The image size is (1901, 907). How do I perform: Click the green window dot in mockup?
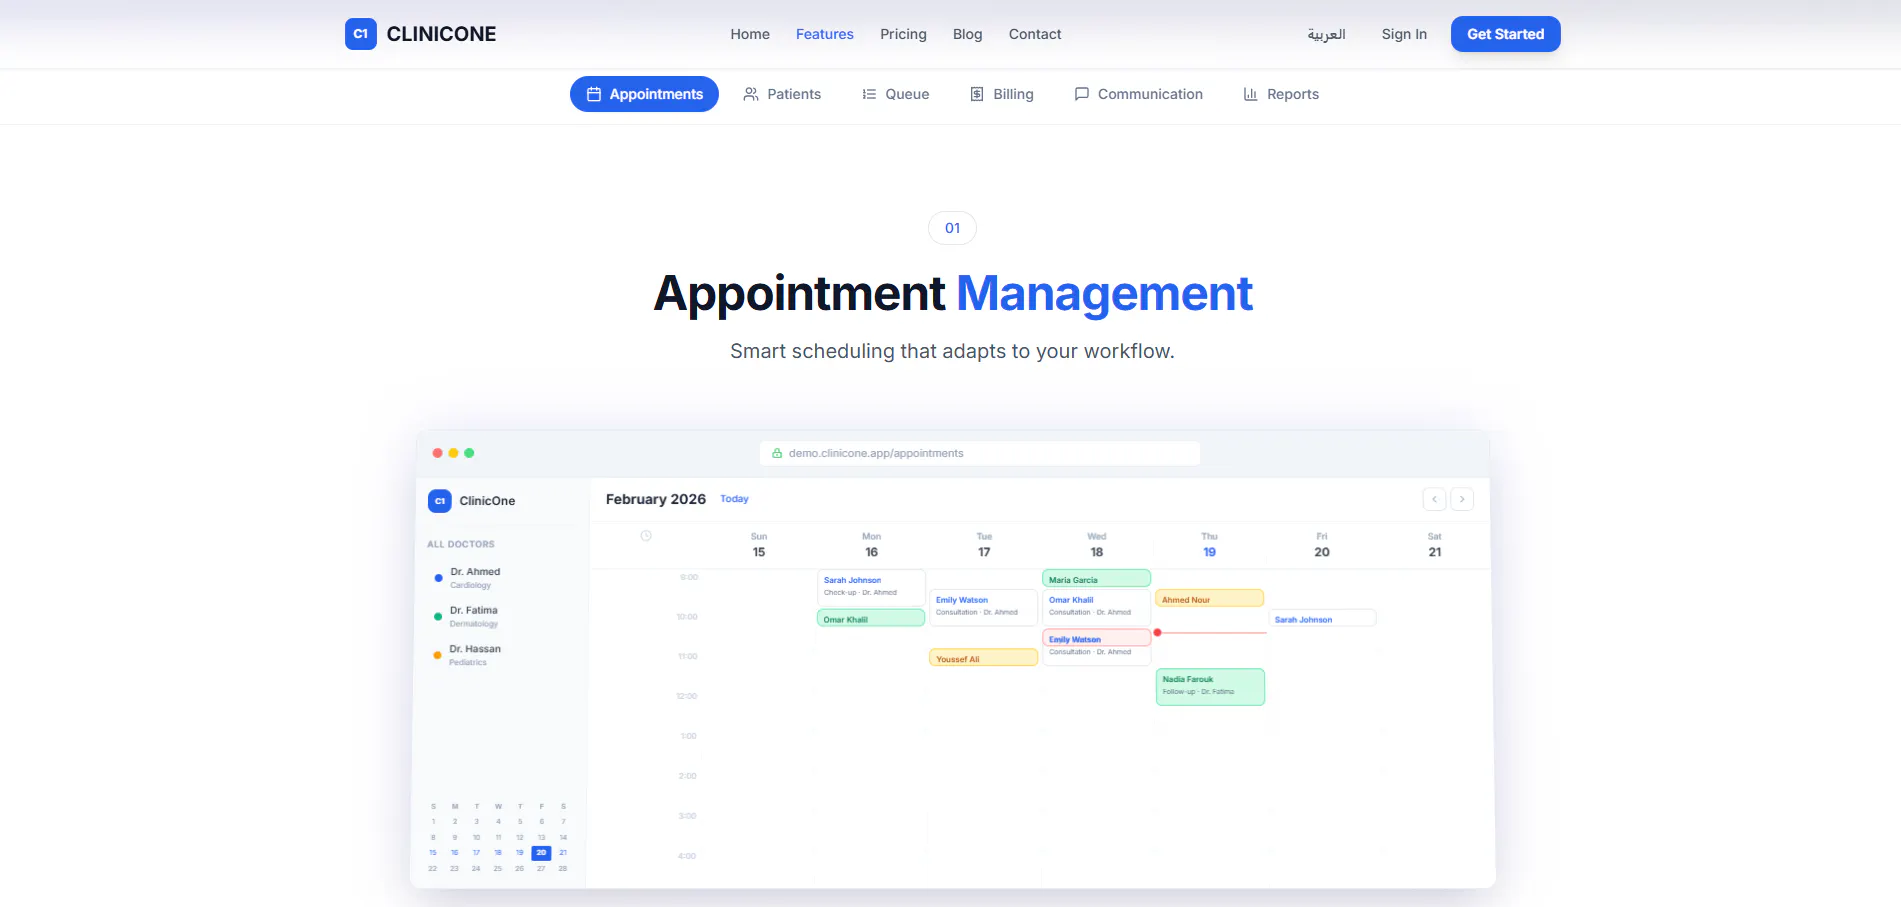click(x=469, y=453)
